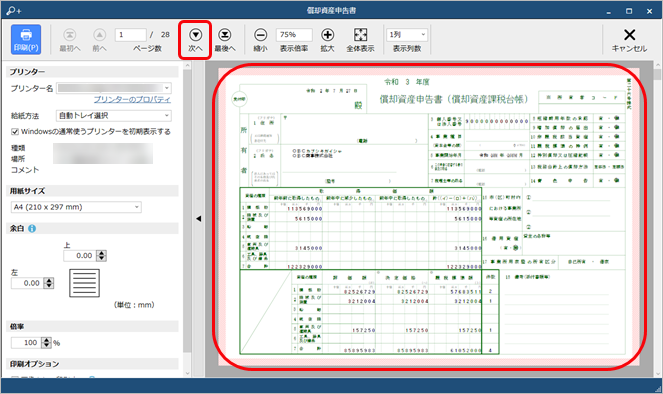Click the 印刷(P) print button
Image resolution: width=663 pixels, height=394 pixels.
26,39
